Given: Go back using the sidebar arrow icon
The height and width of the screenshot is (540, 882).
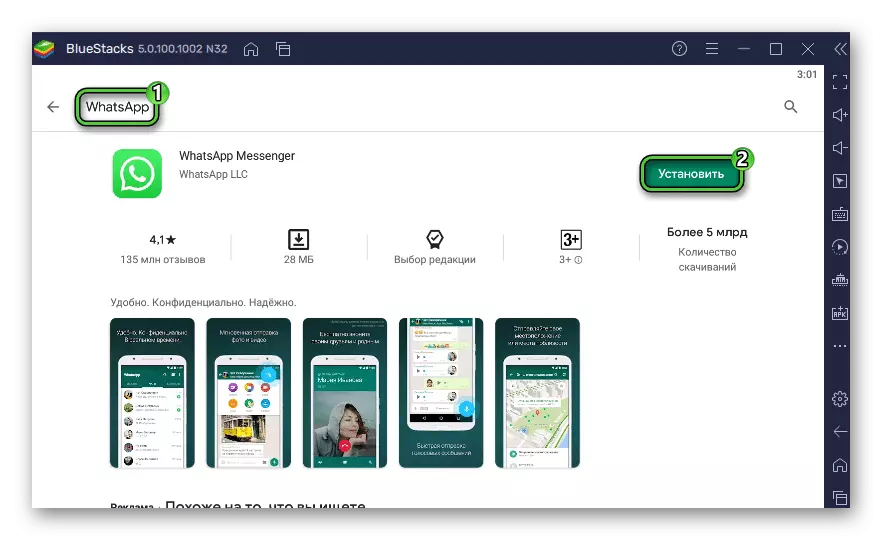Looking at the screenshot, I should click(x=840, y=431).
